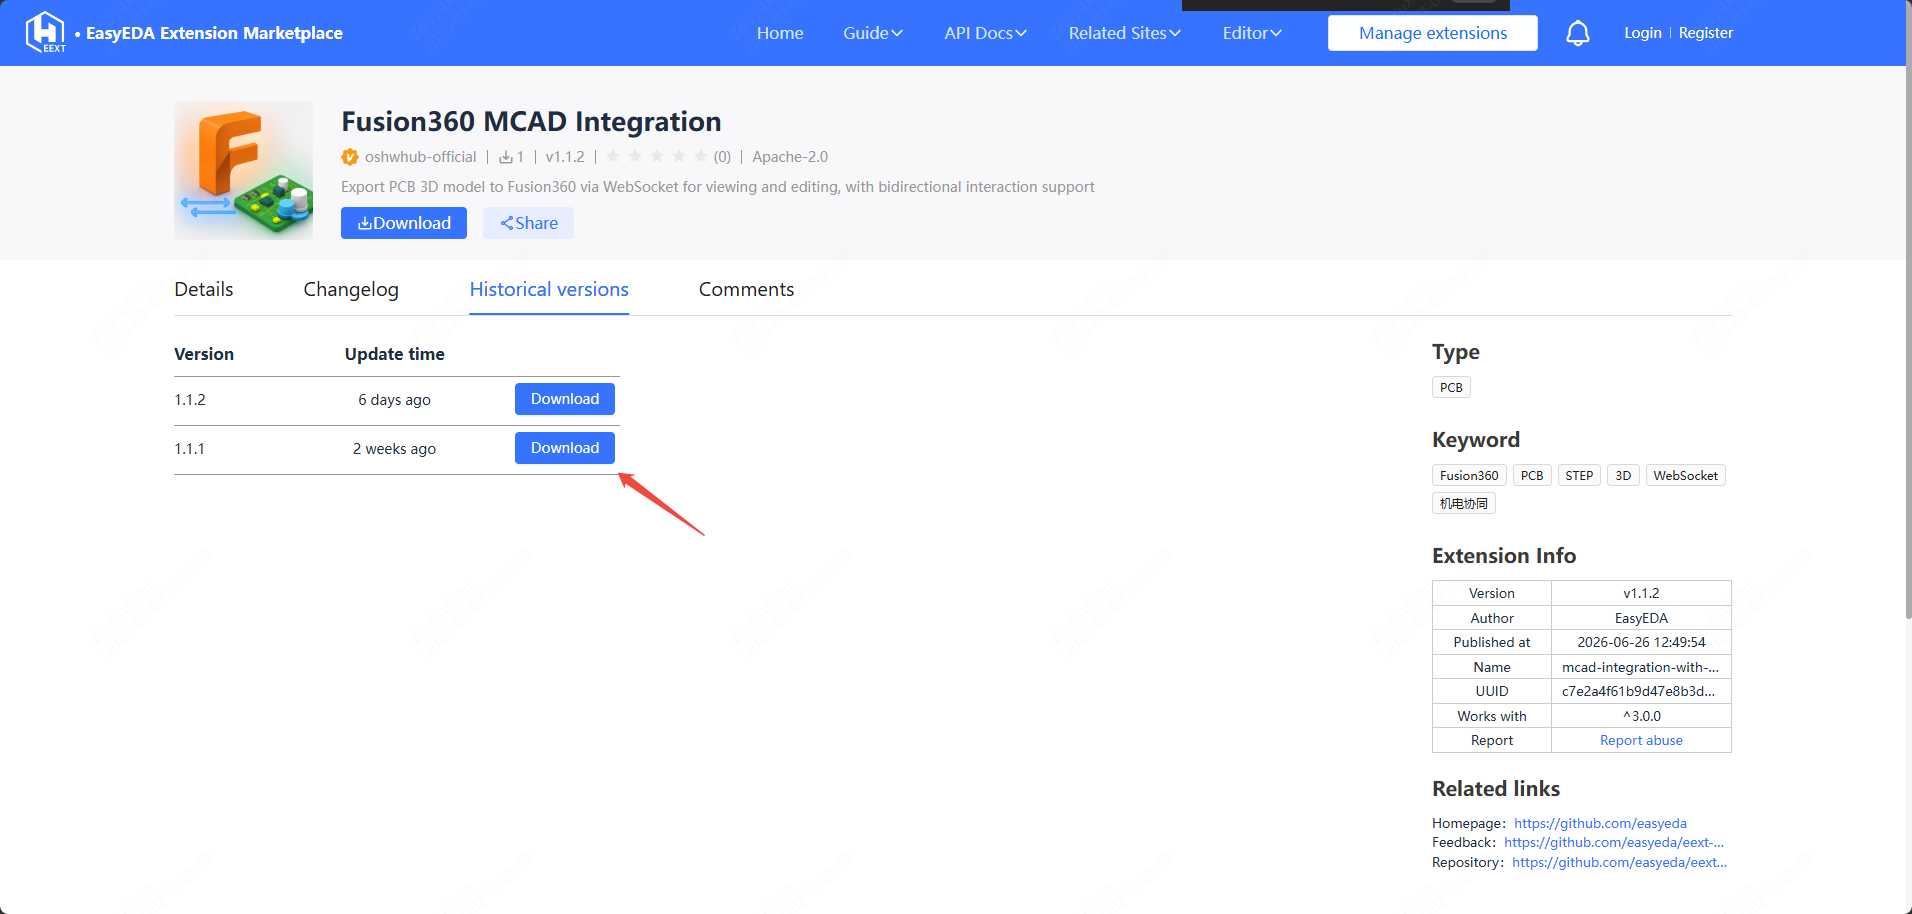Expand the API Docs dropdown menu

985,33
